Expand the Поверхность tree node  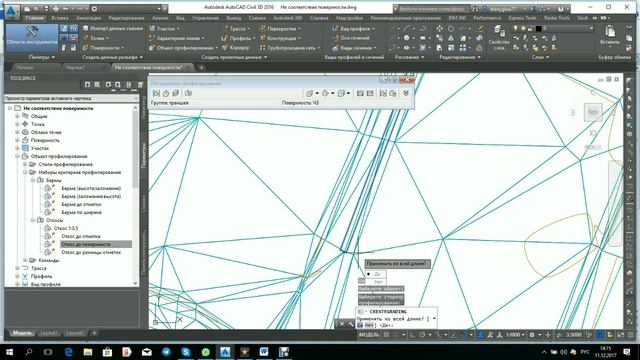(x=18, y=140)
